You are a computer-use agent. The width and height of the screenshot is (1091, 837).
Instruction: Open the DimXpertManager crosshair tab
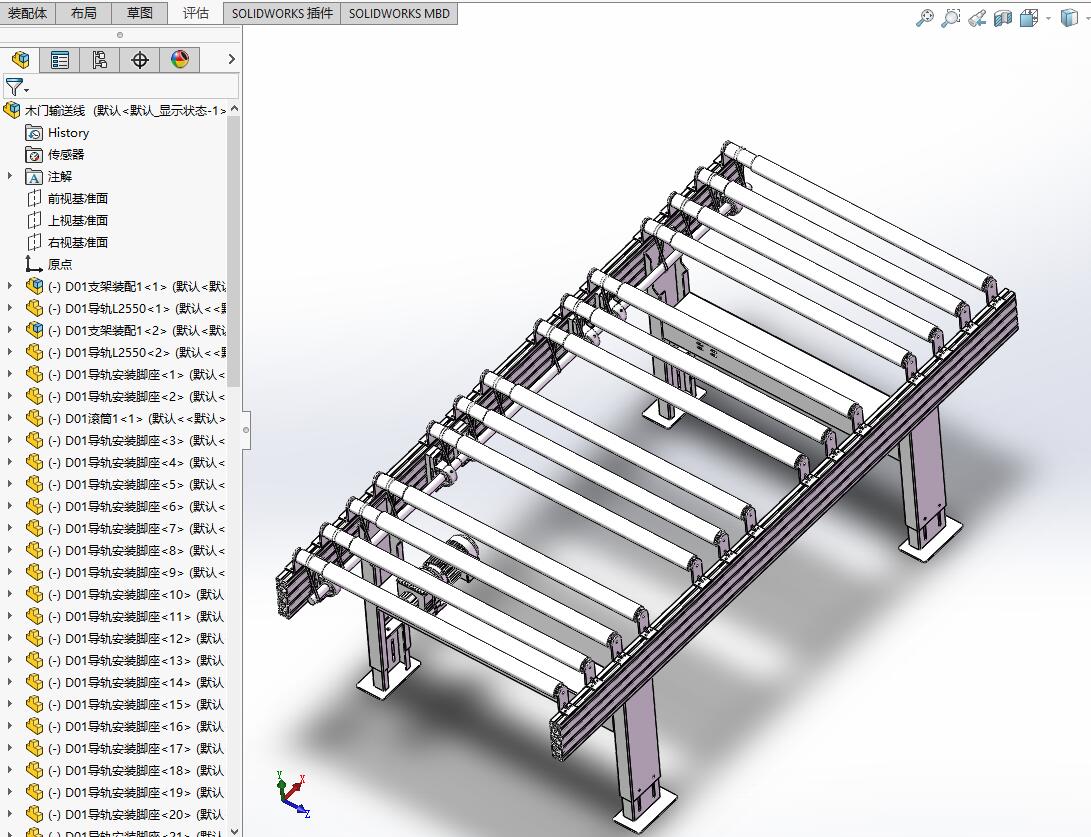(140, 60)
